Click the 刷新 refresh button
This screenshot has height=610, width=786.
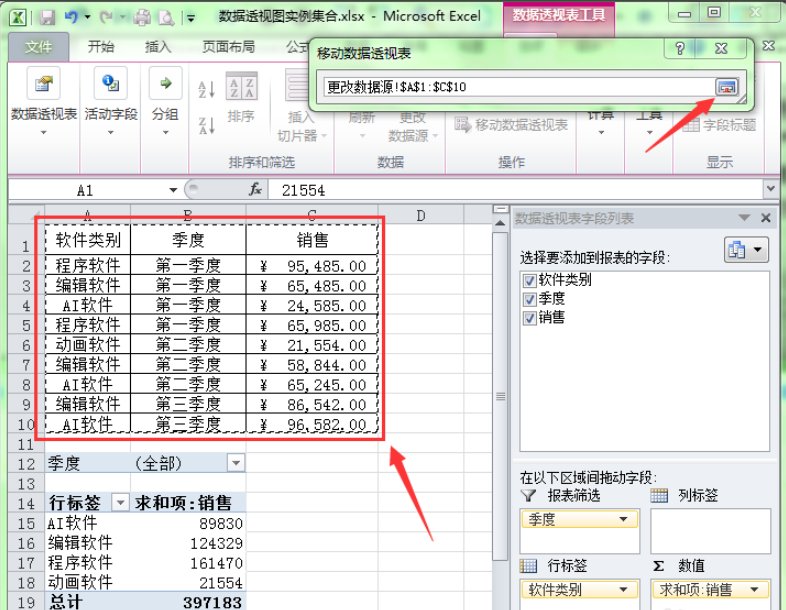[362, 124]
